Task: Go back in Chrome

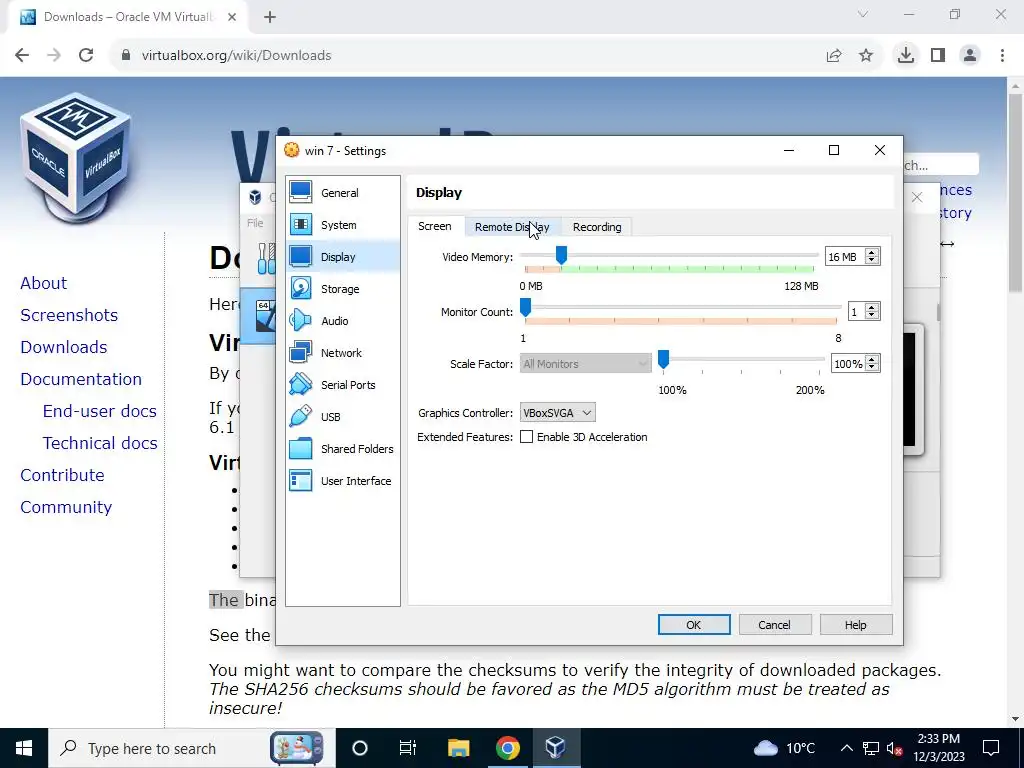Action: coord(22,56)
